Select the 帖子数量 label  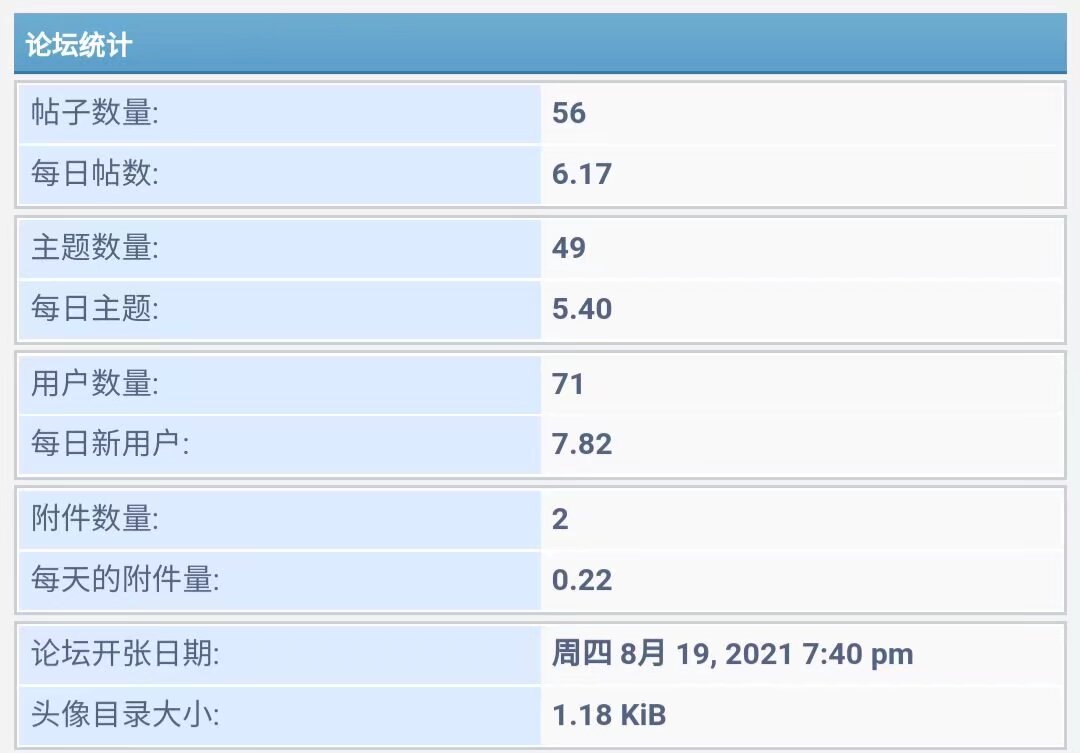click(x=95, y=113)
